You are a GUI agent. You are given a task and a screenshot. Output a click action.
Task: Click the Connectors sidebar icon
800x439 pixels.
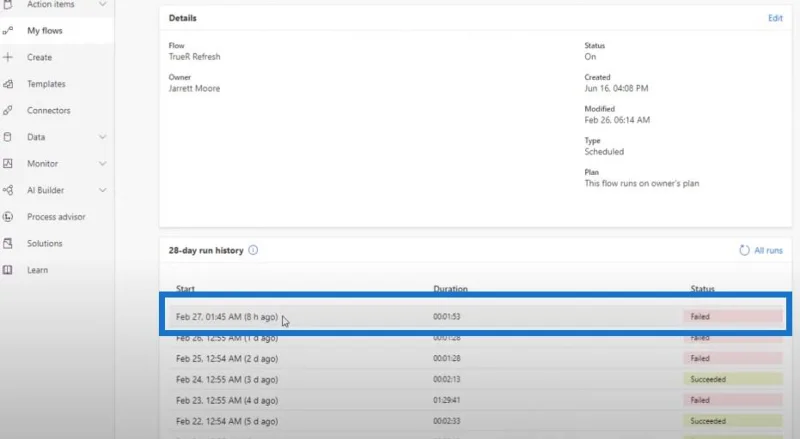[x=8, y=111]
